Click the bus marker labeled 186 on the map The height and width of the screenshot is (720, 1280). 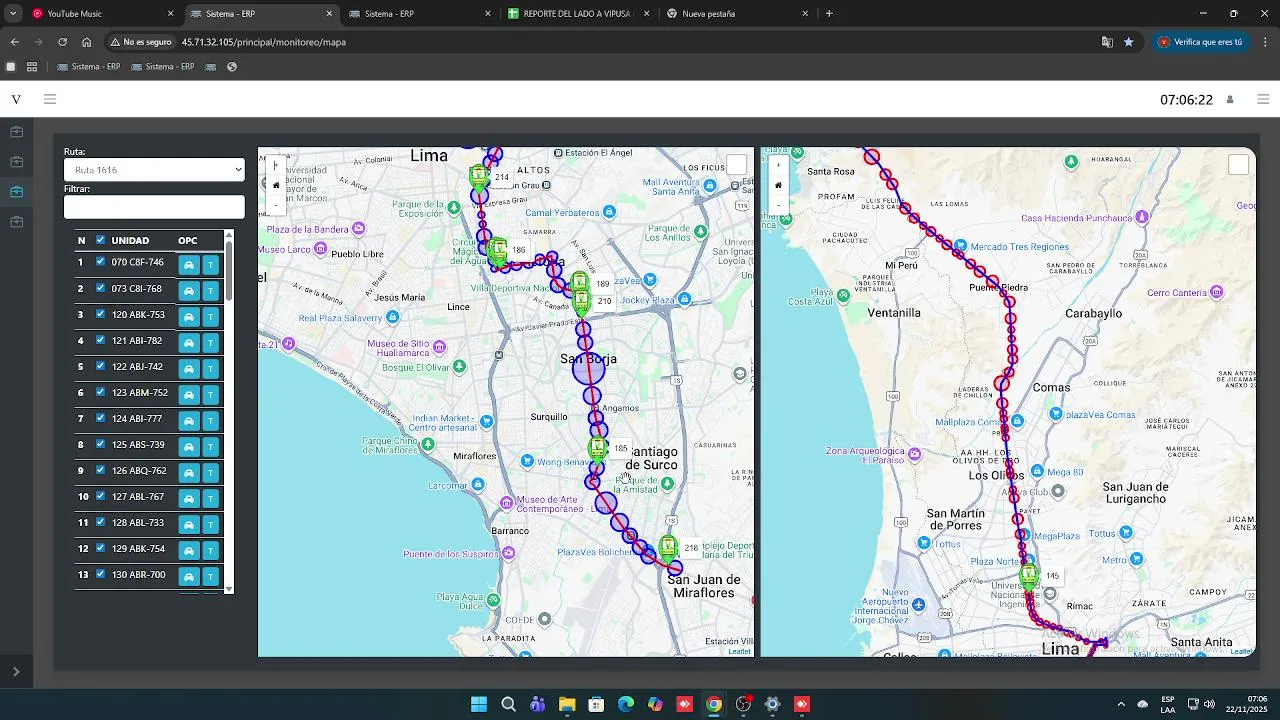[x=497, y=251]
